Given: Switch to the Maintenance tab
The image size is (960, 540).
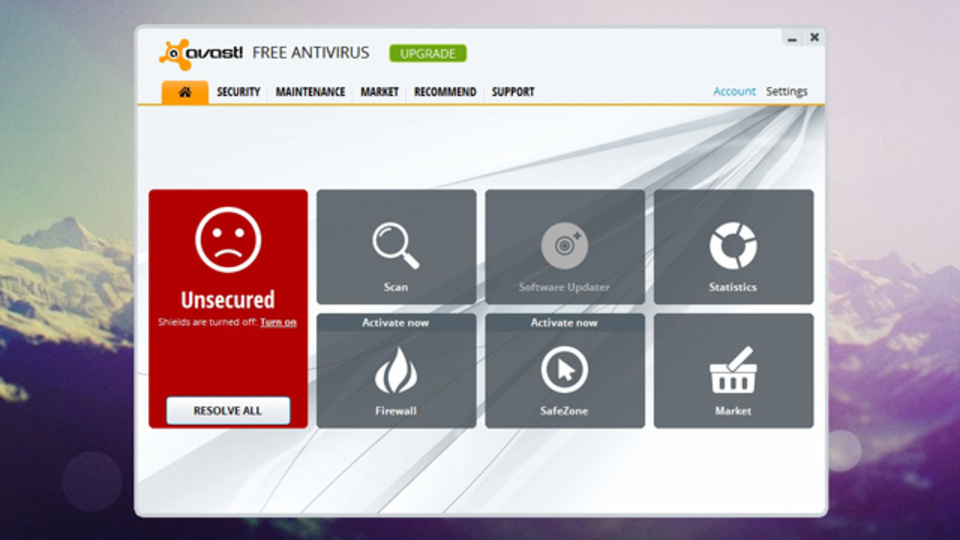Looking at the screenshot, I should 310,92.
